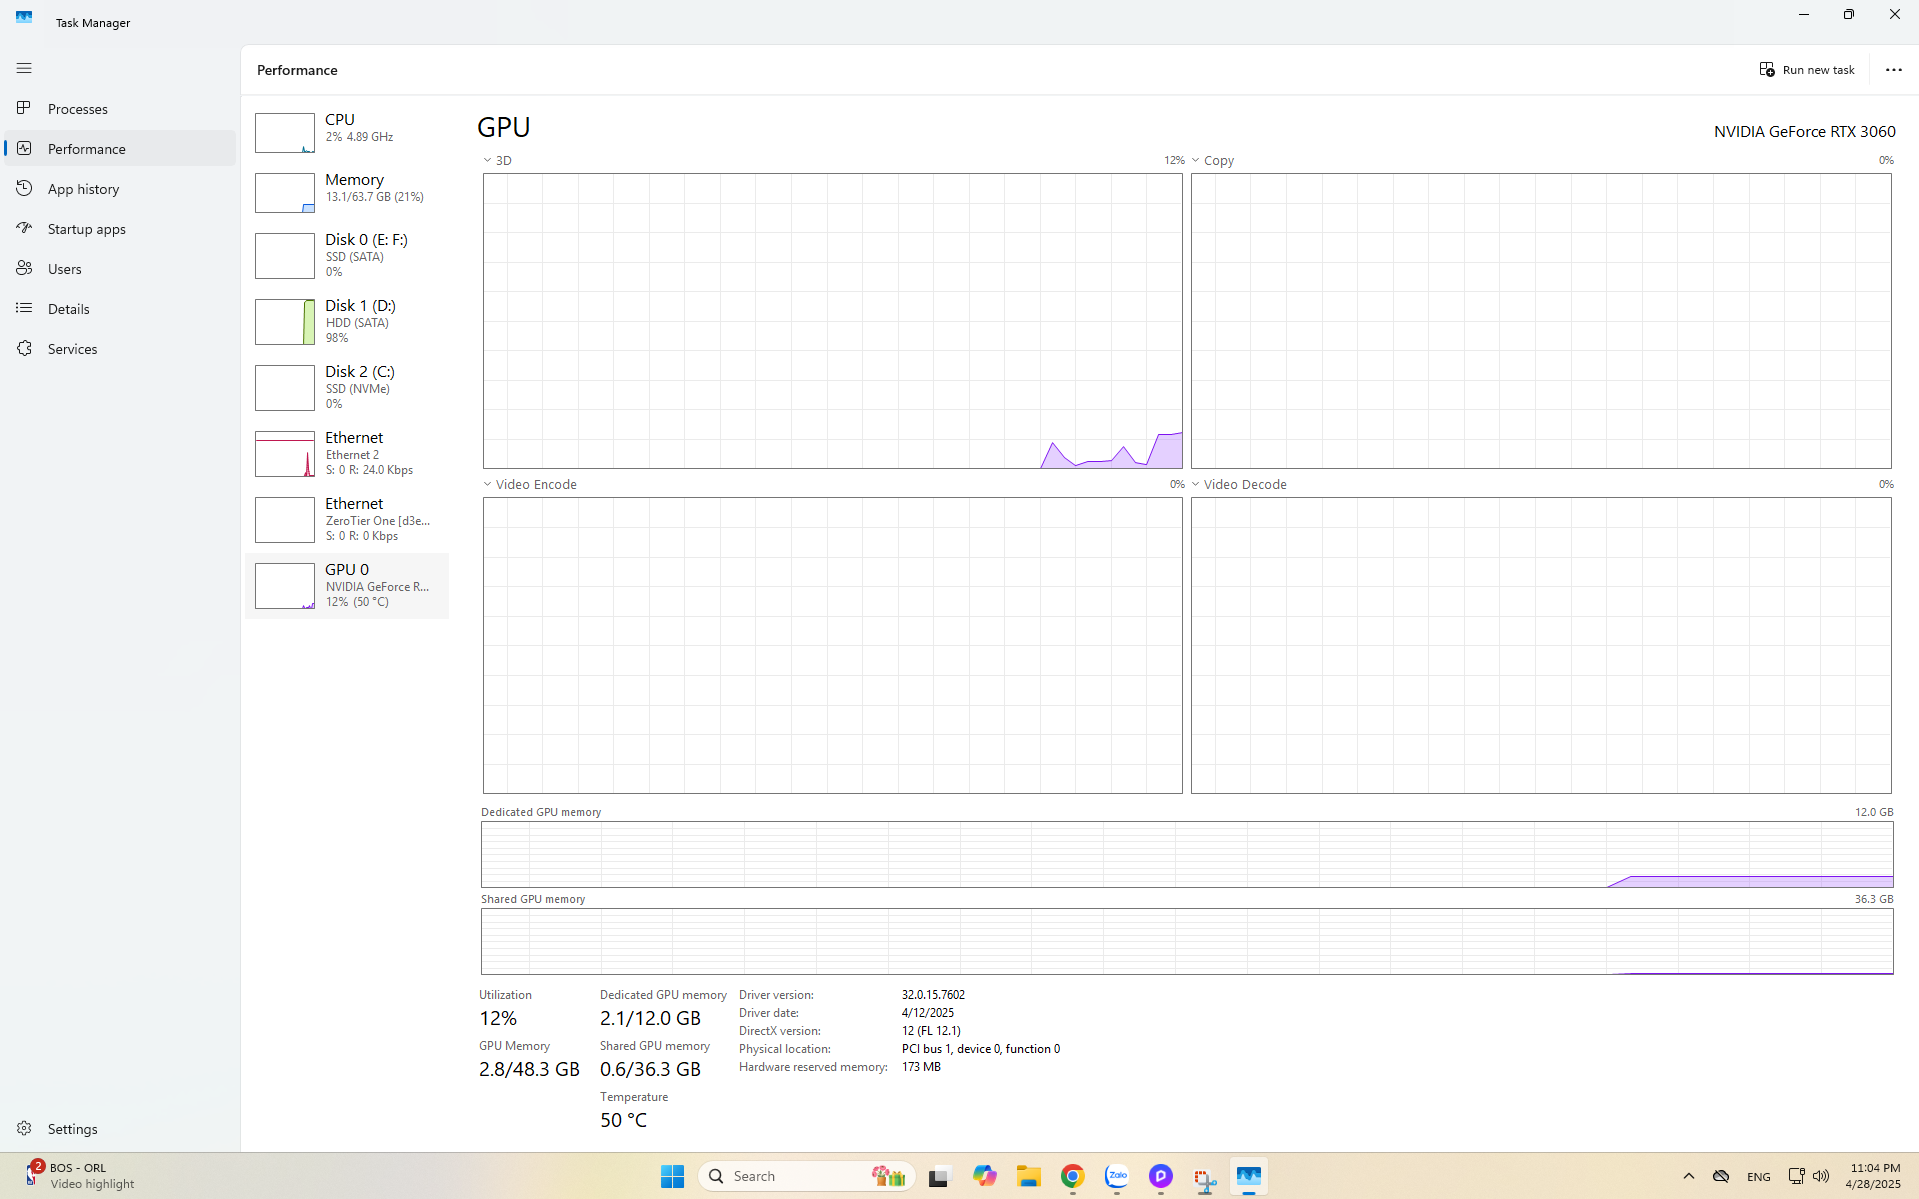Open File Explorer from the taskbar
1919x1199 pixels.
[1029, 1176]
